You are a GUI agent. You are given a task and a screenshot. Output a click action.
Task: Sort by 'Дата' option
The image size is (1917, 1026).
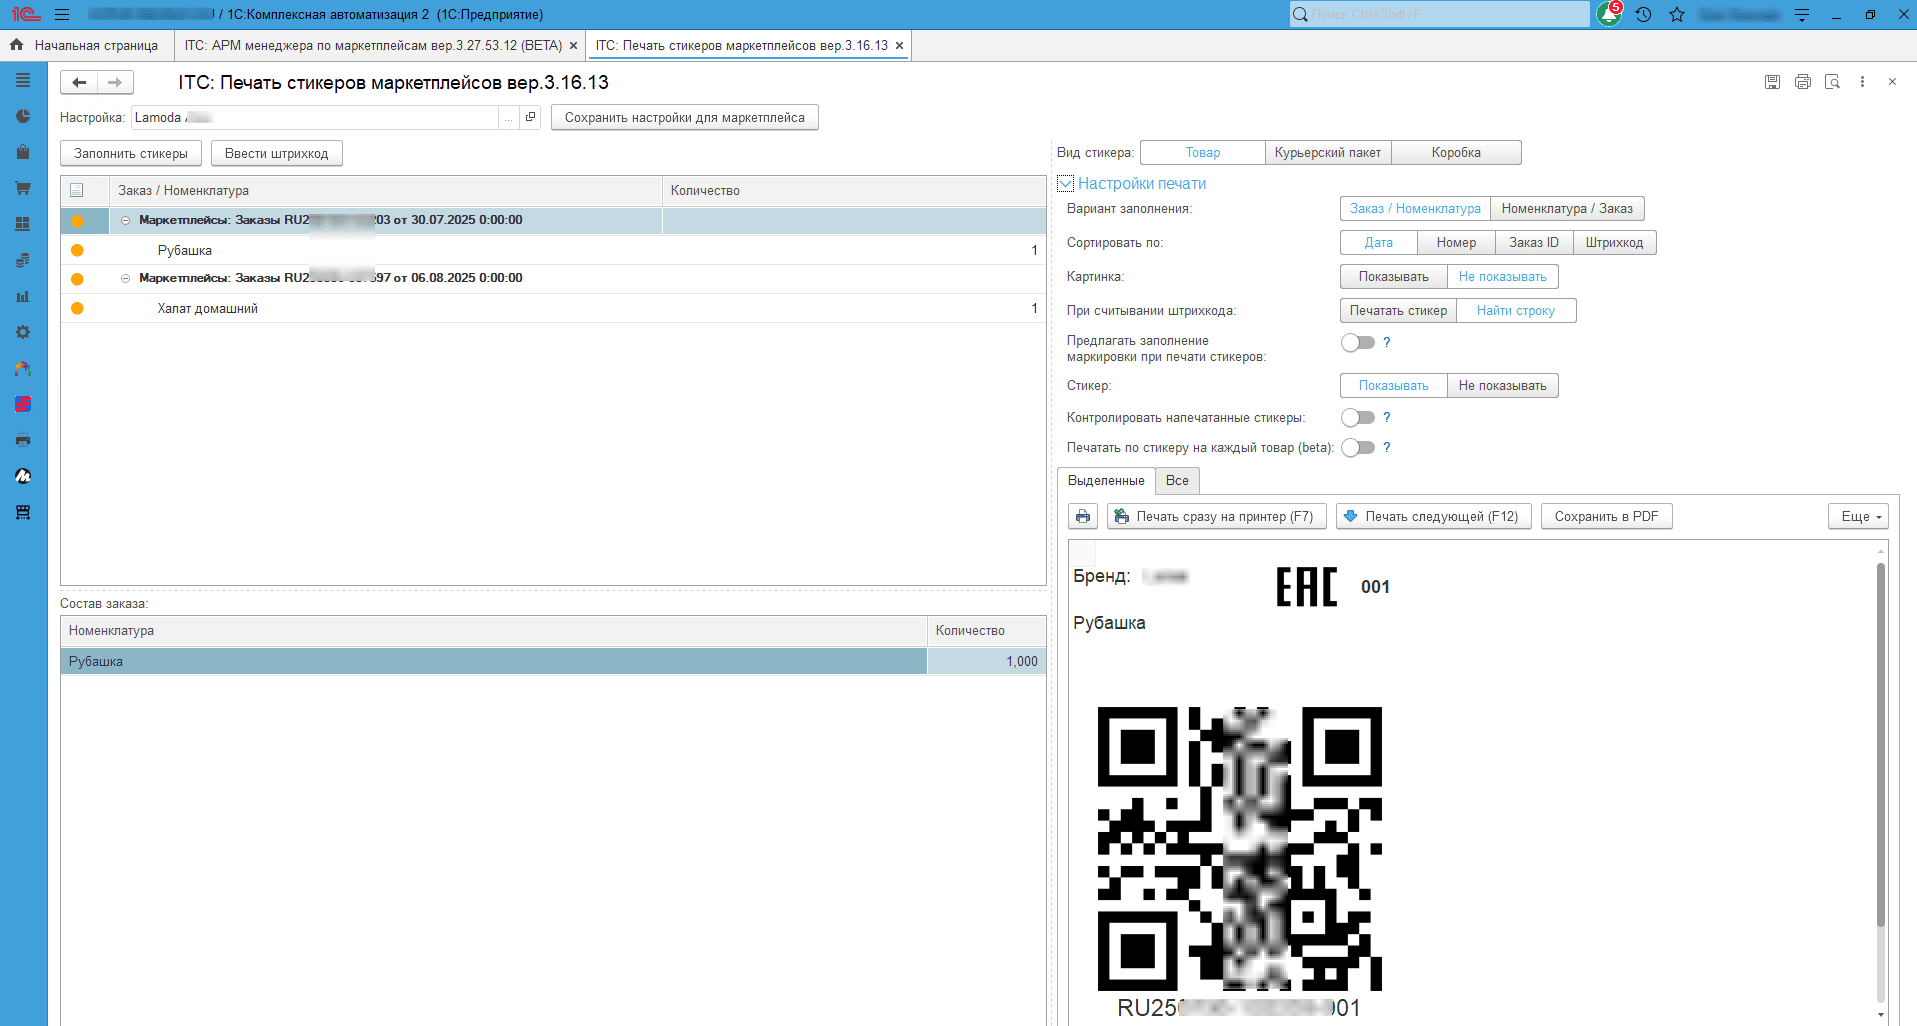[x=1378, y=242]
